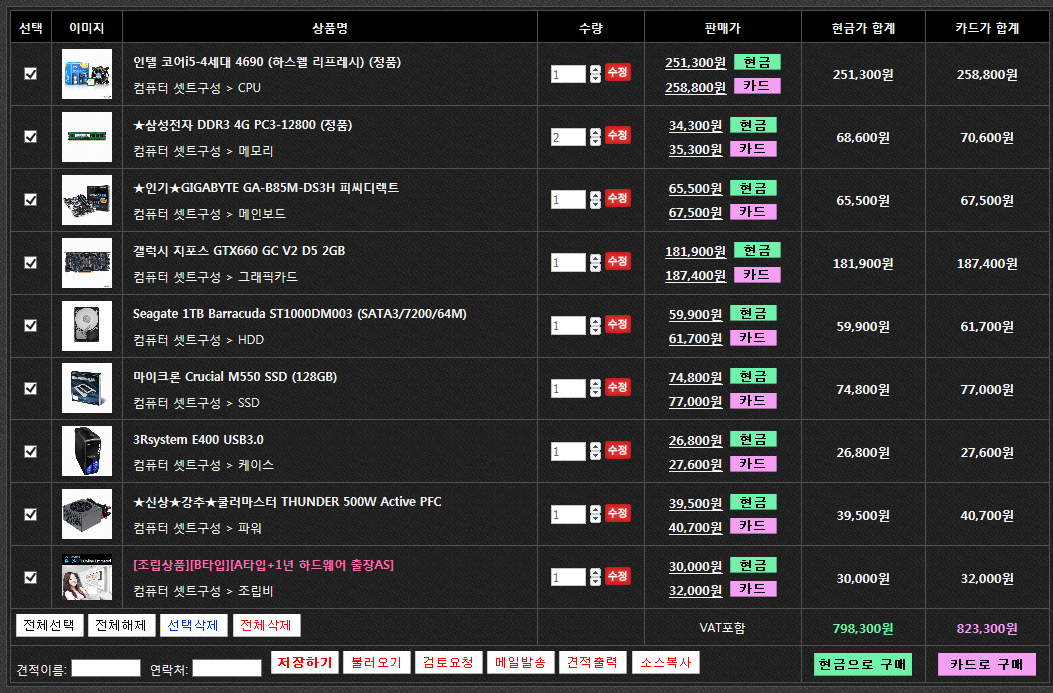Save the estimate with 저장하기
Viewport: 1053px width, 693px height.
coord(305,662)
